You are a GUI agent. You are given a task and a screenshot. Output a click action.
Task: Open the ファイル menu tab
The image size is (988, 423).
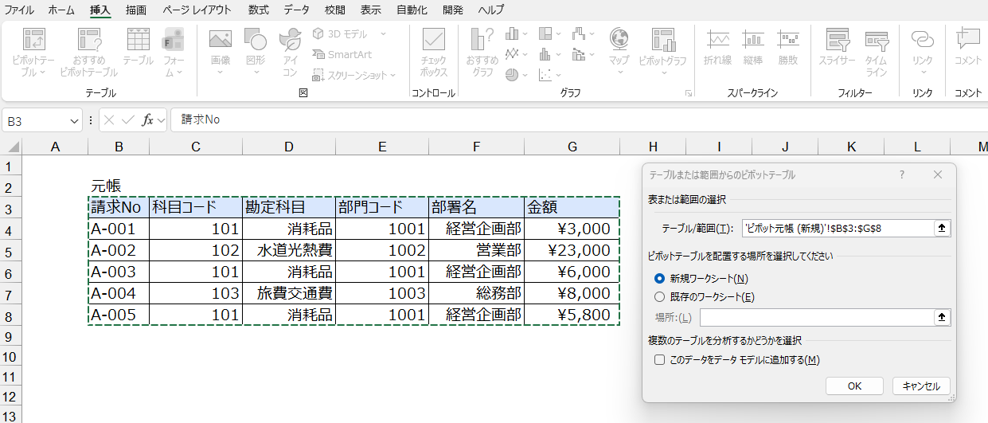pos(19,10)
